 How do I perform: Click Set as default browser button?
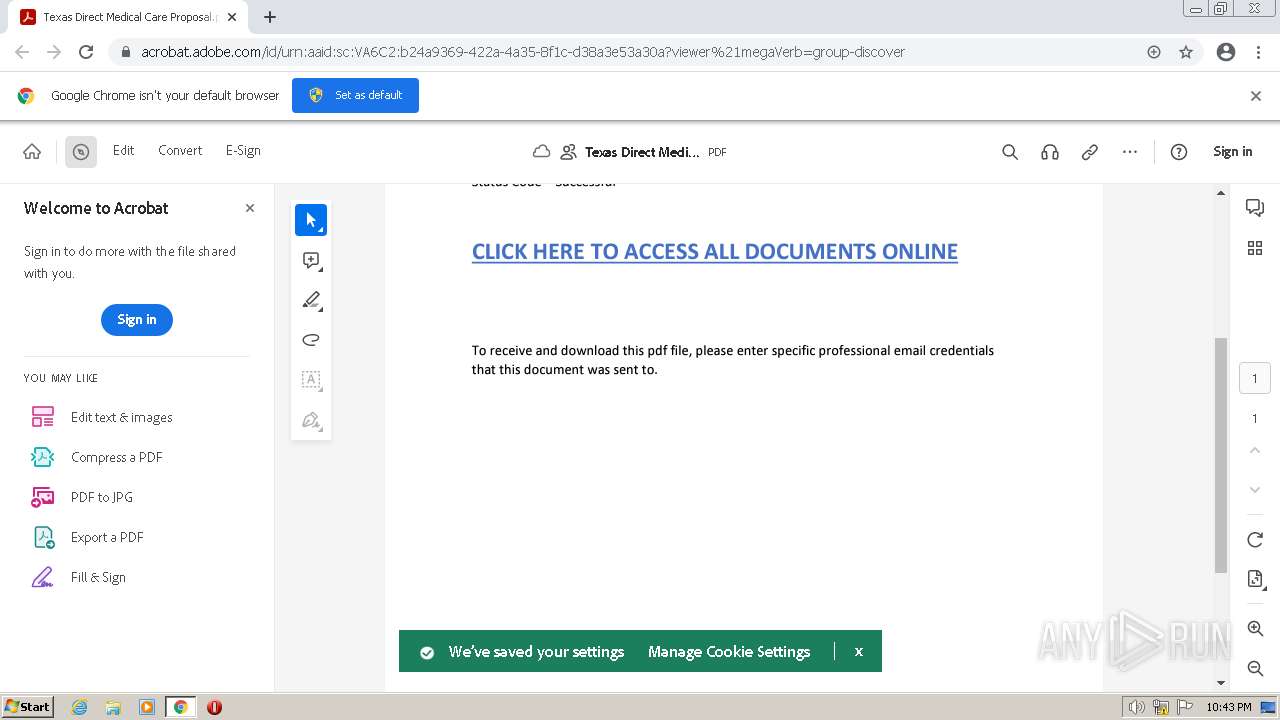(x=355, y=95)
